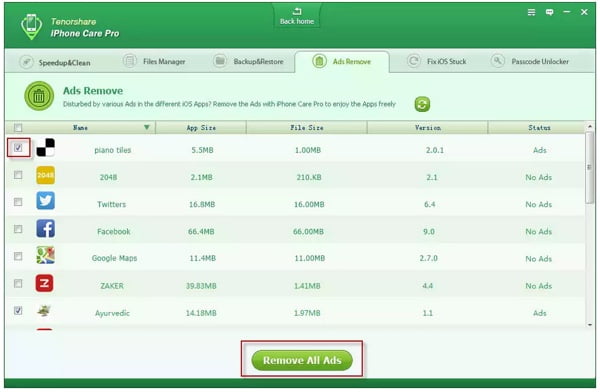Click the green refresh icon
Image resolution: width=600 pixels, height=392 pixels.
422,104
